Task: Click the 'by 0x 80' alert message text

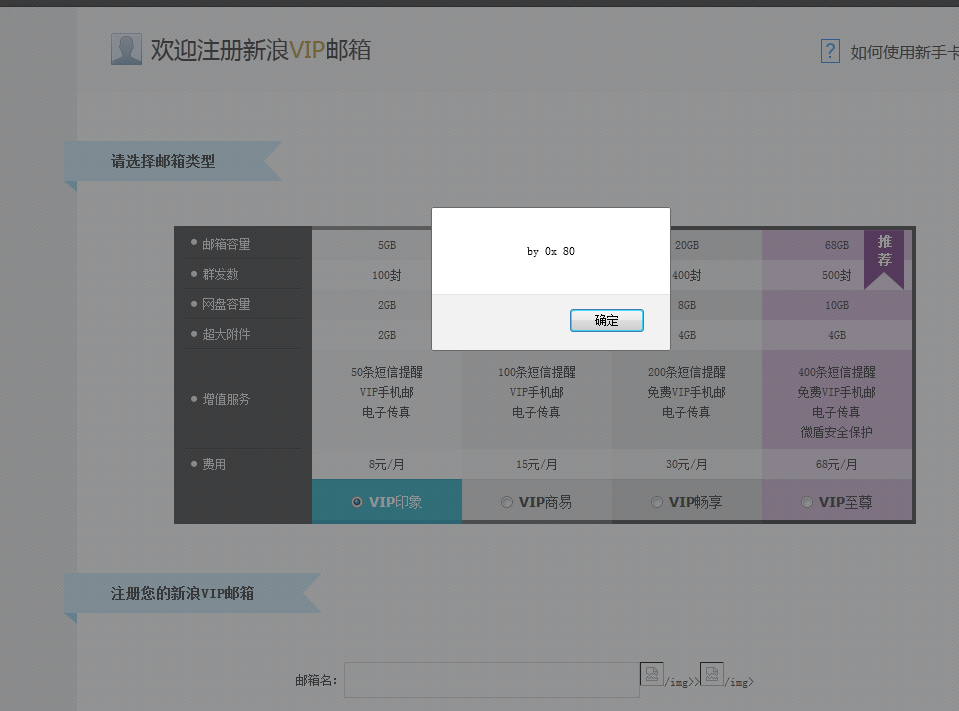Action: pyautogui.click(x=550, y=251)
